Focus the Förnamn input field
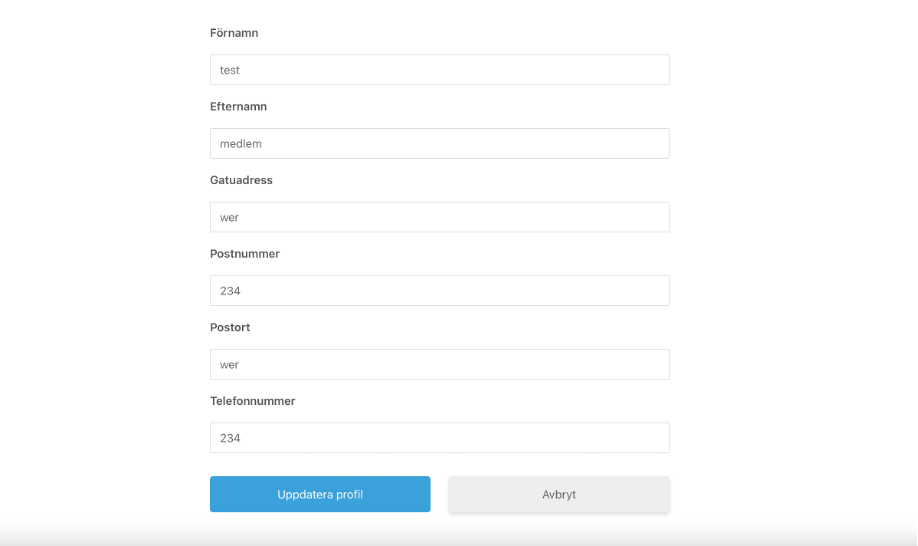This screenshot has width=918, height=546. point(440,70)
